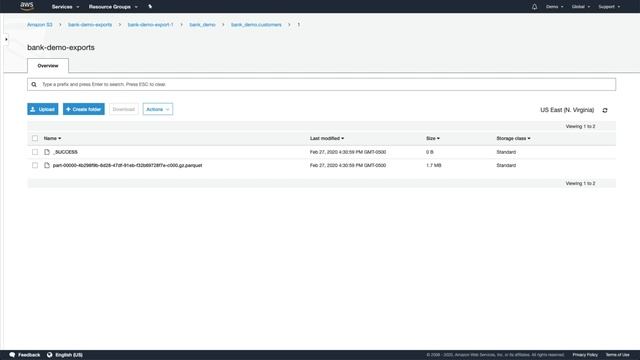Image resolution: width=640 pixels, height=360 pixels.
Task: Sort by the Storage class column
Action: 513,138
